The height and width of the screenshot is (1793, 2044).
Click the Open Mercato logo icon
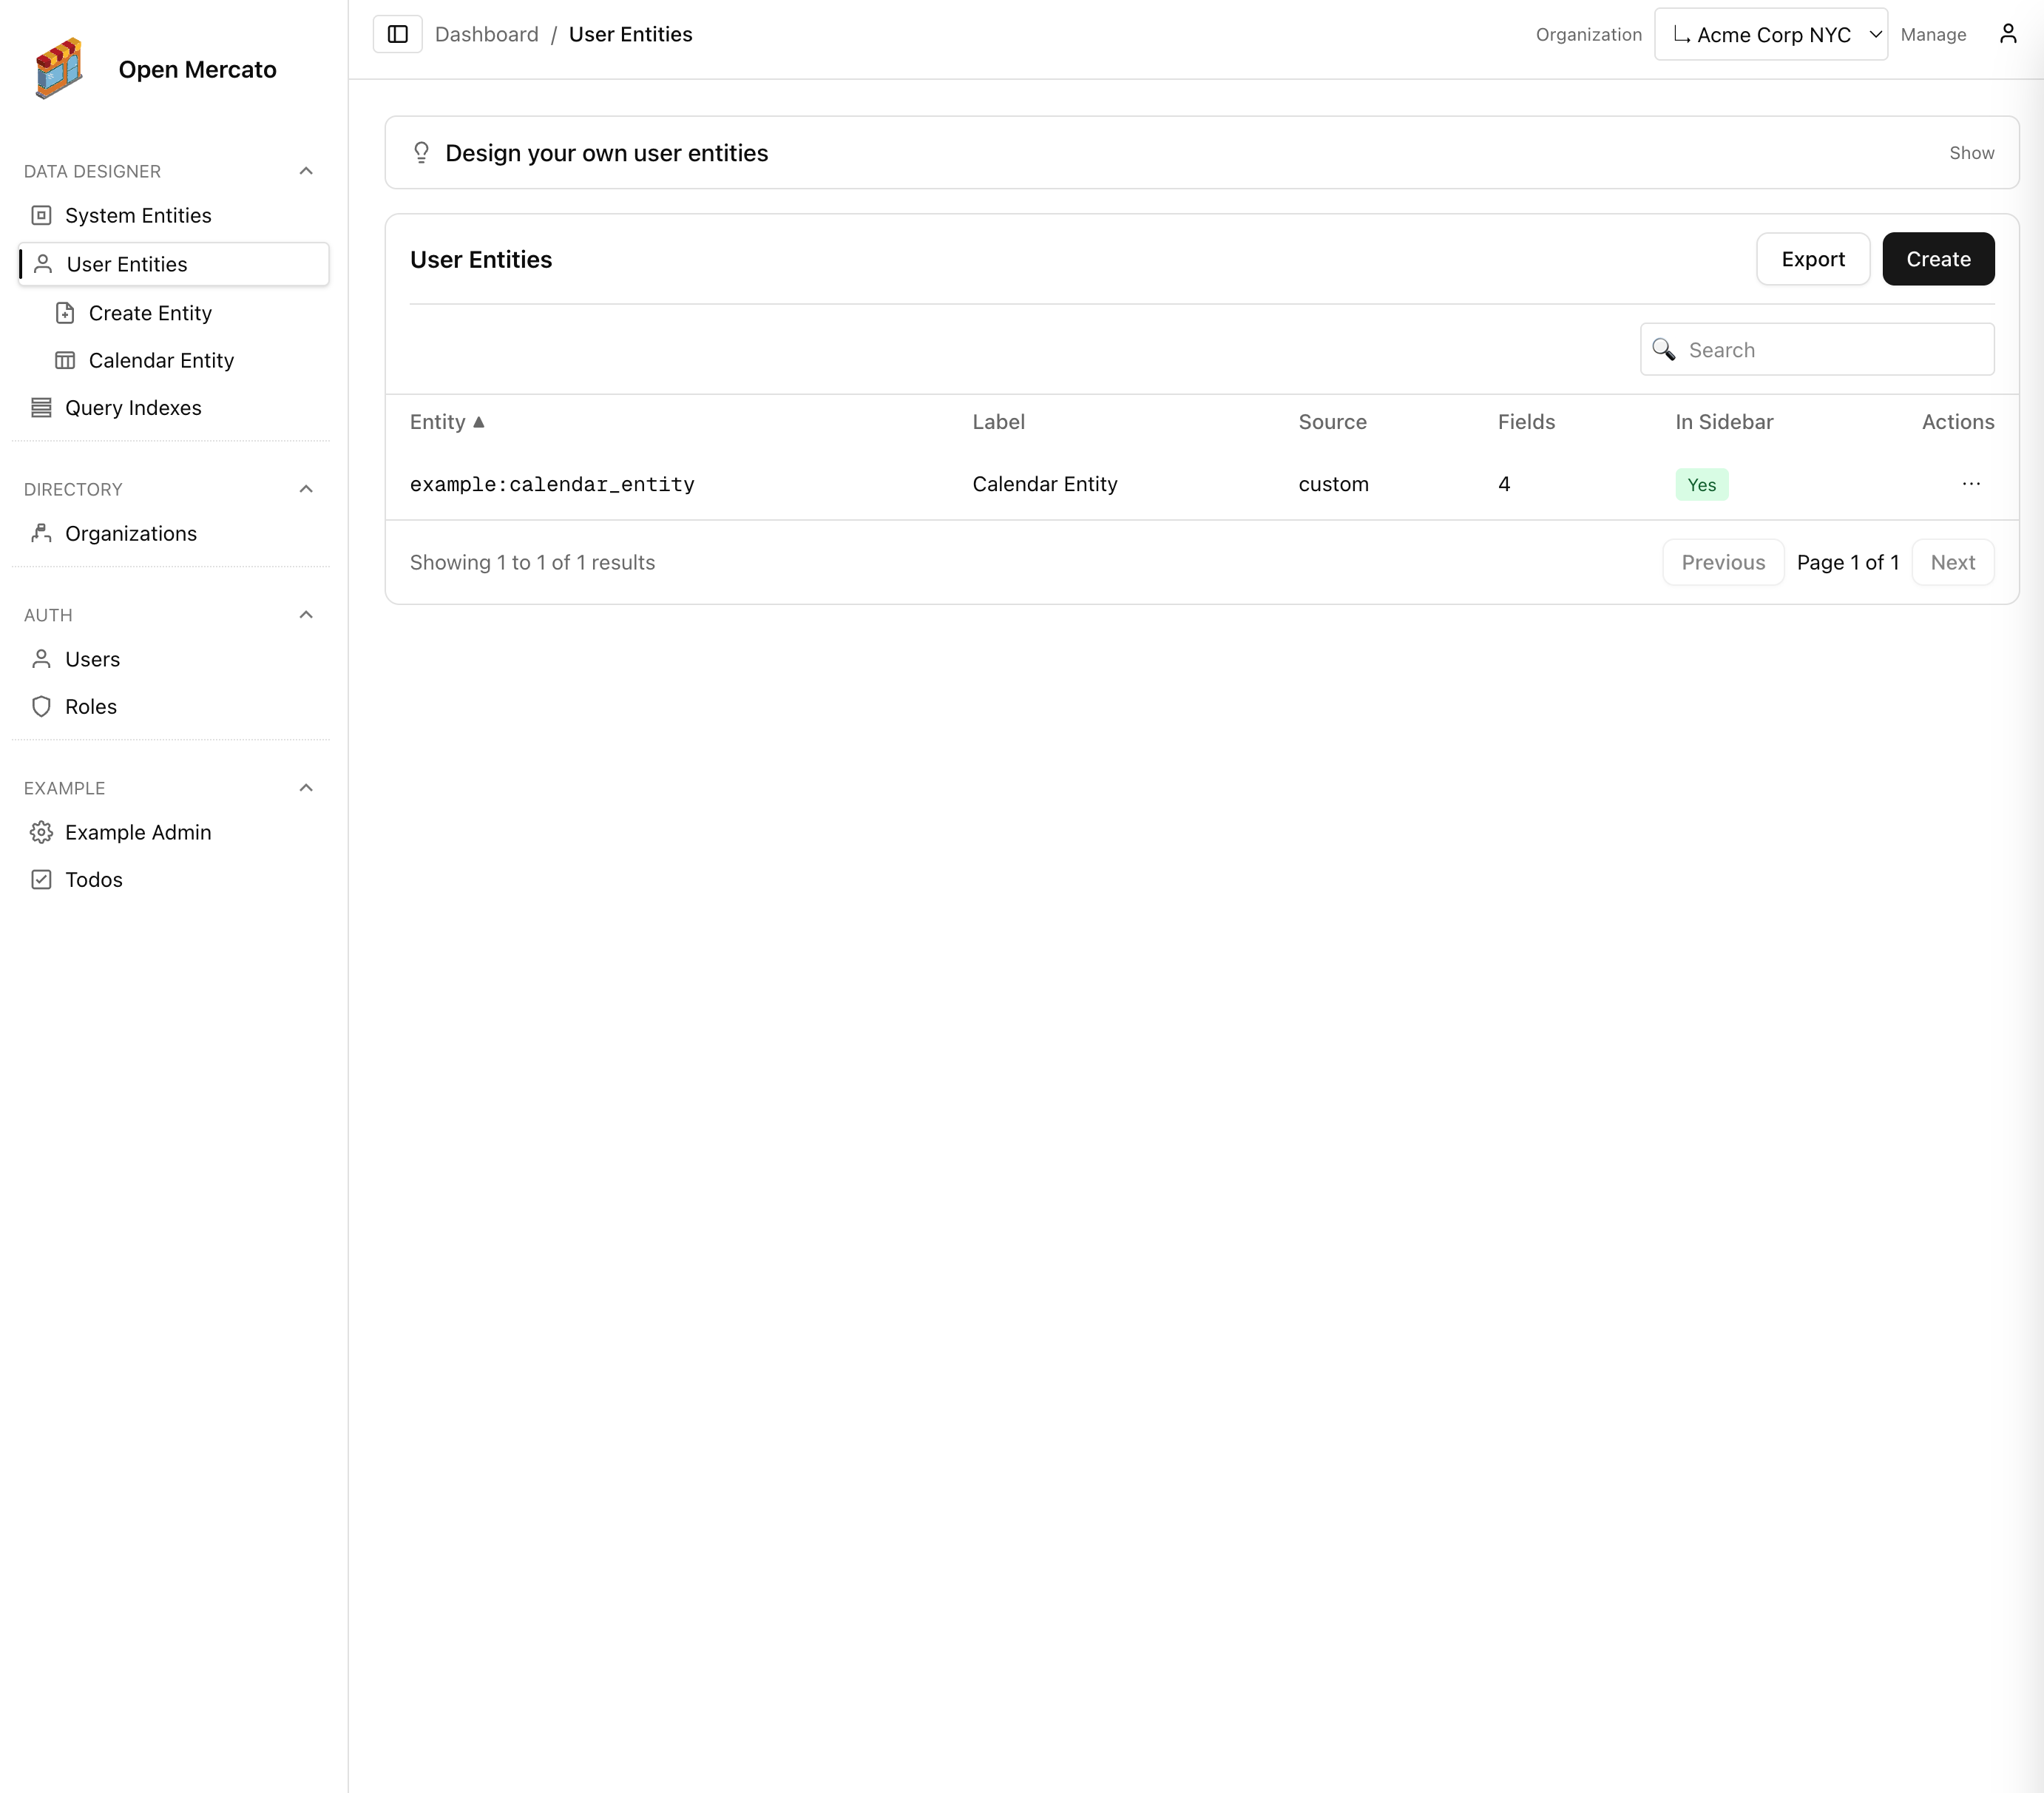[60, 67]
